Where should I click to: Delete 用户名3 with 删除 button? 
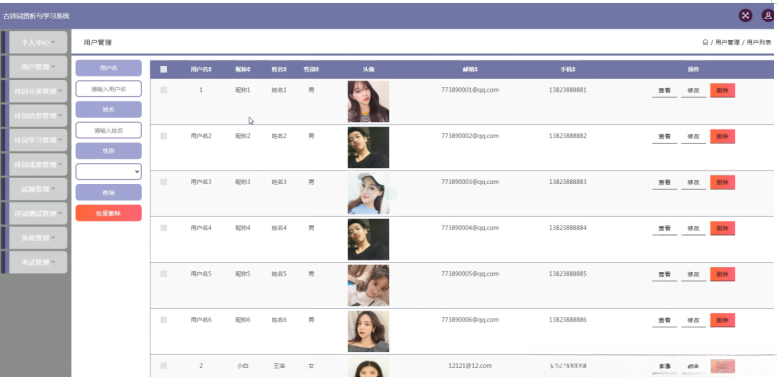(722, 182)
